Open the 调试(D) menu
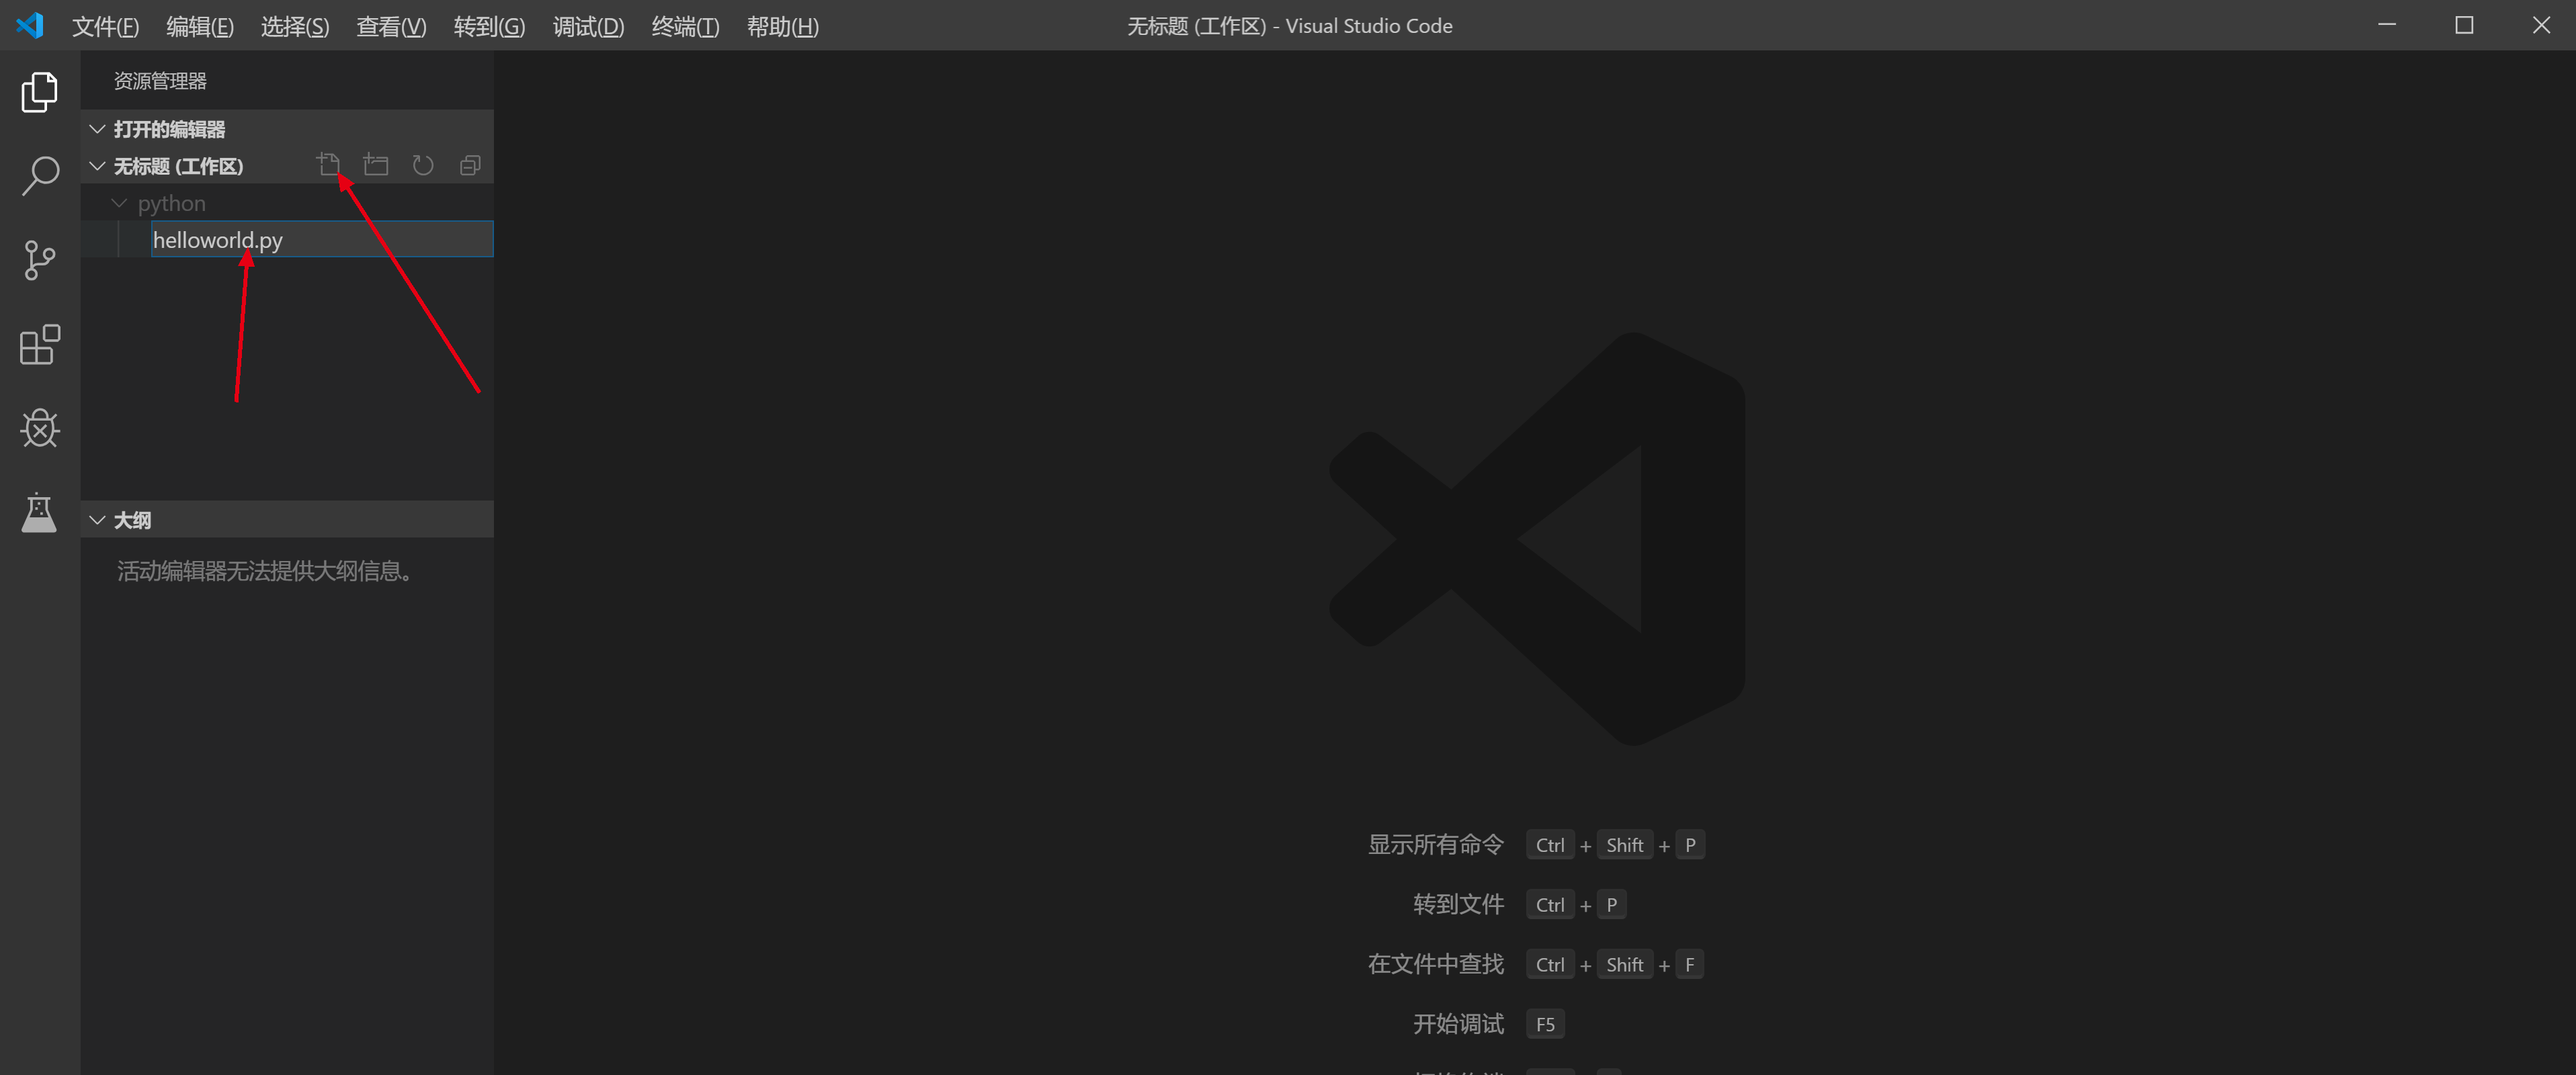 [x=588, y=26]
